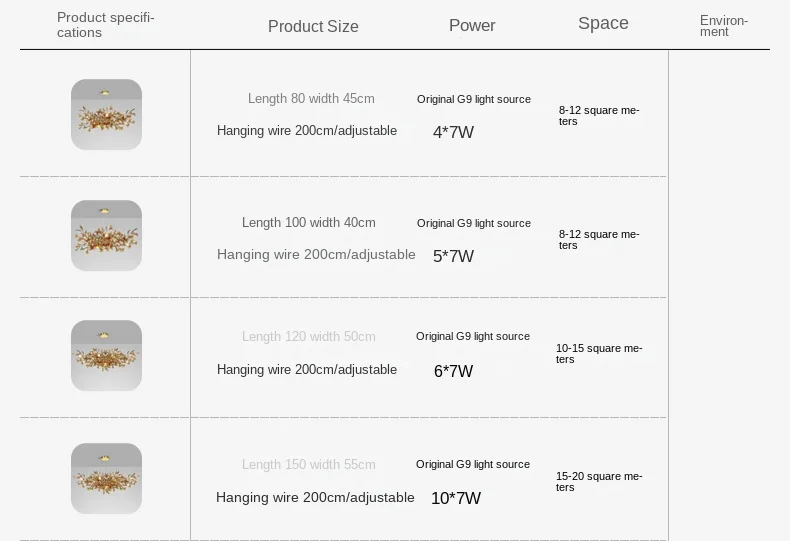The width and height of the screenshot is (790, 541).
Task: Click the 150cm chandelier product thumbnail
Action: pos(106,479)
